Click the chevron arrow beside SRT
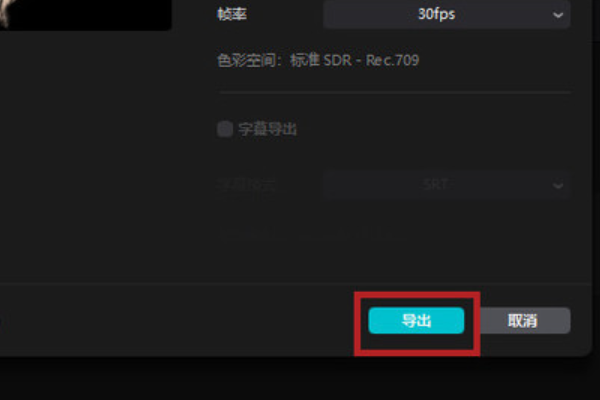This screenshot has height=400, width=600. click(x=558, y=186)
